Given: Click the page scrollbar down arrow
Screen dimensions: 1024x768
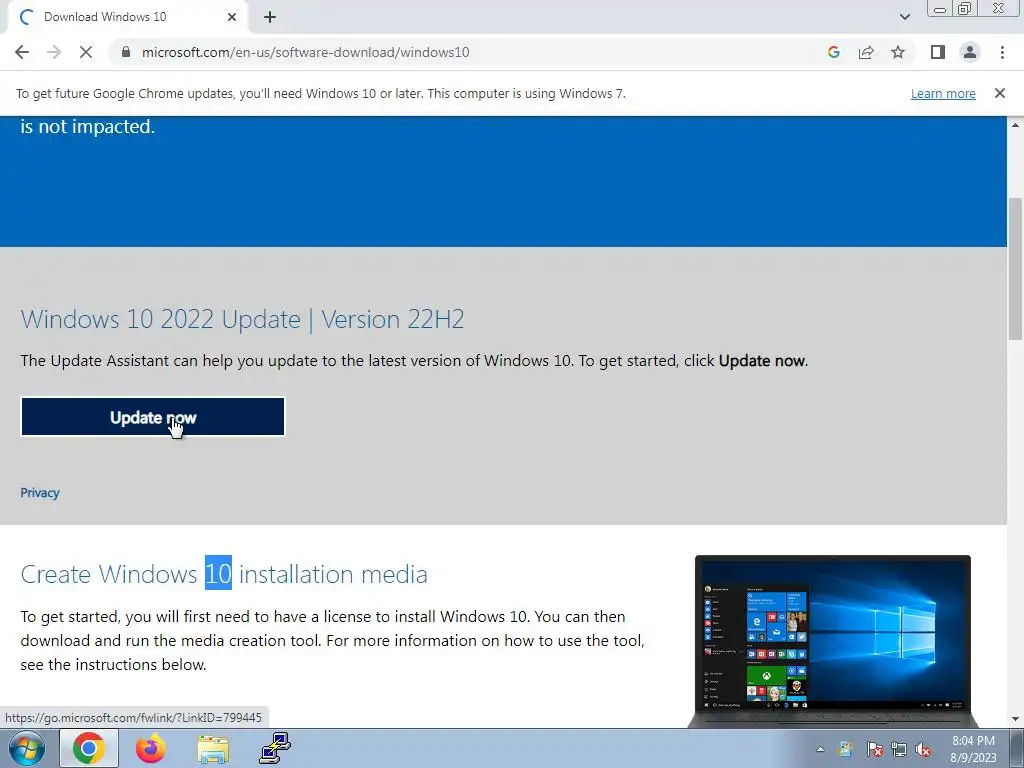Looking at the screenshot, I should pyautogui.click(x=1016, y=719).
